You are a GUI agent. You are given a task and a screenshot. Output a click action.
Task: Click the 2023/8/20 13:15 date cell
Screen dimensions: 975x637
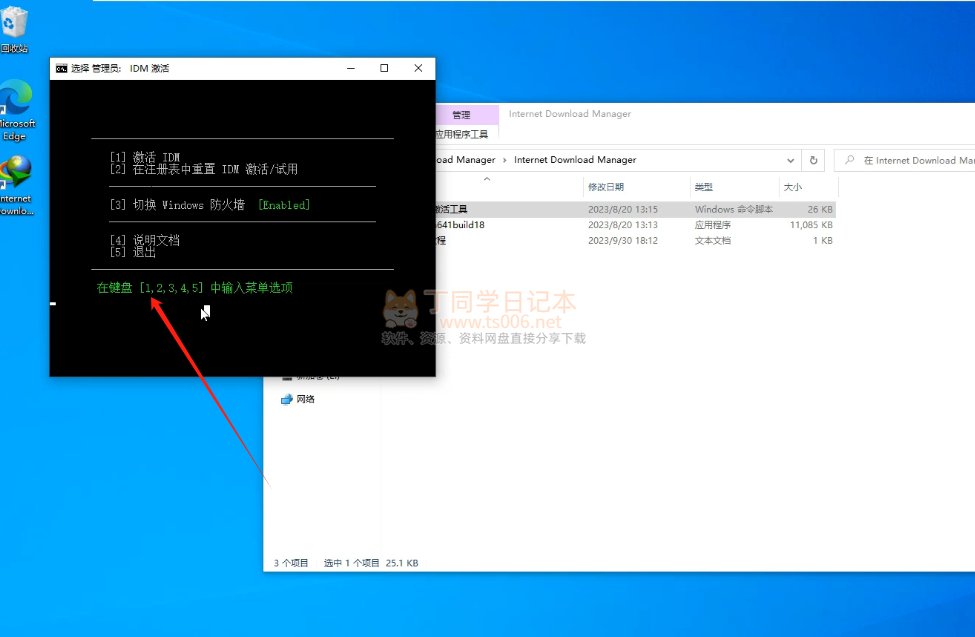(622, 210)
